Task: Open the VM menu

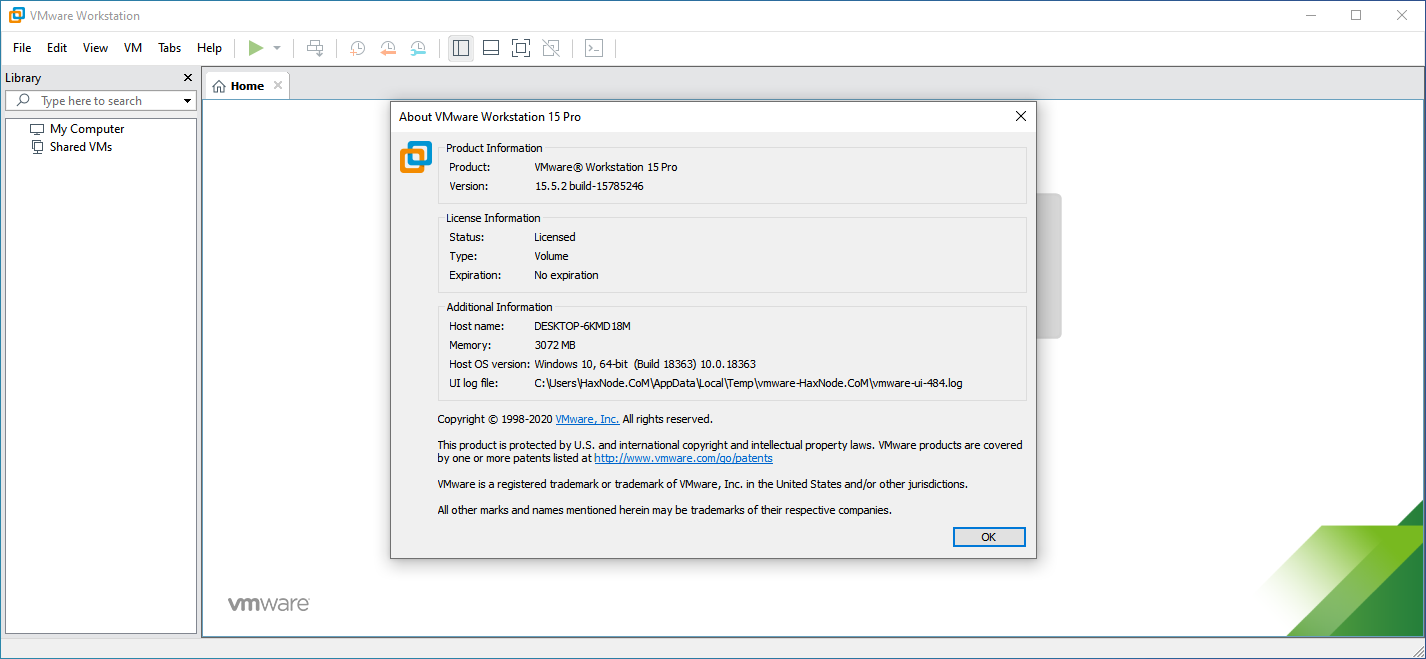Action: coord(133,48)
